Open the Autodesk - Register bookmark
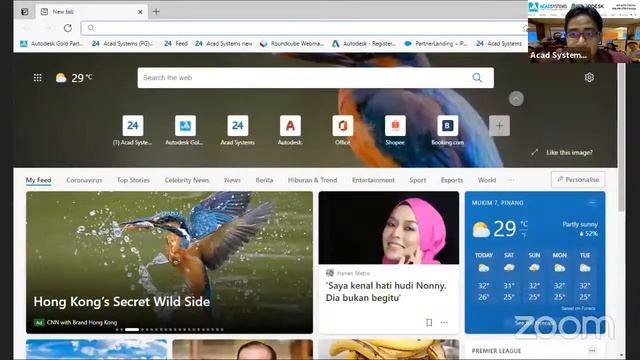 [x=364, y=43]
